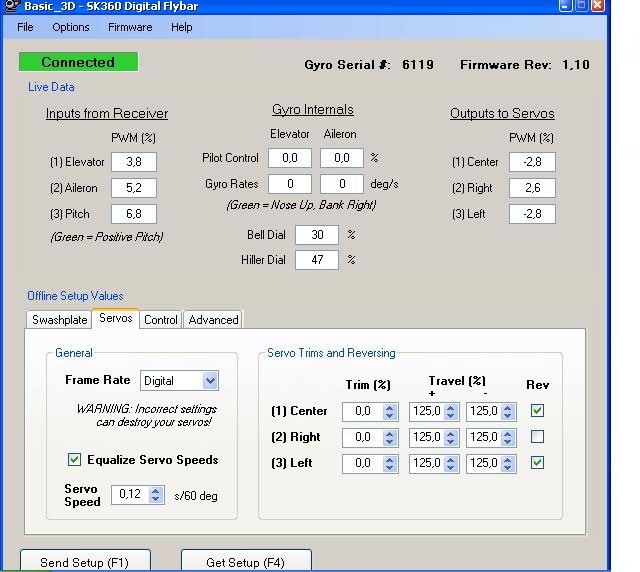640x572 pixels.
Task: Open the Help menu
Action: [181, 27]
